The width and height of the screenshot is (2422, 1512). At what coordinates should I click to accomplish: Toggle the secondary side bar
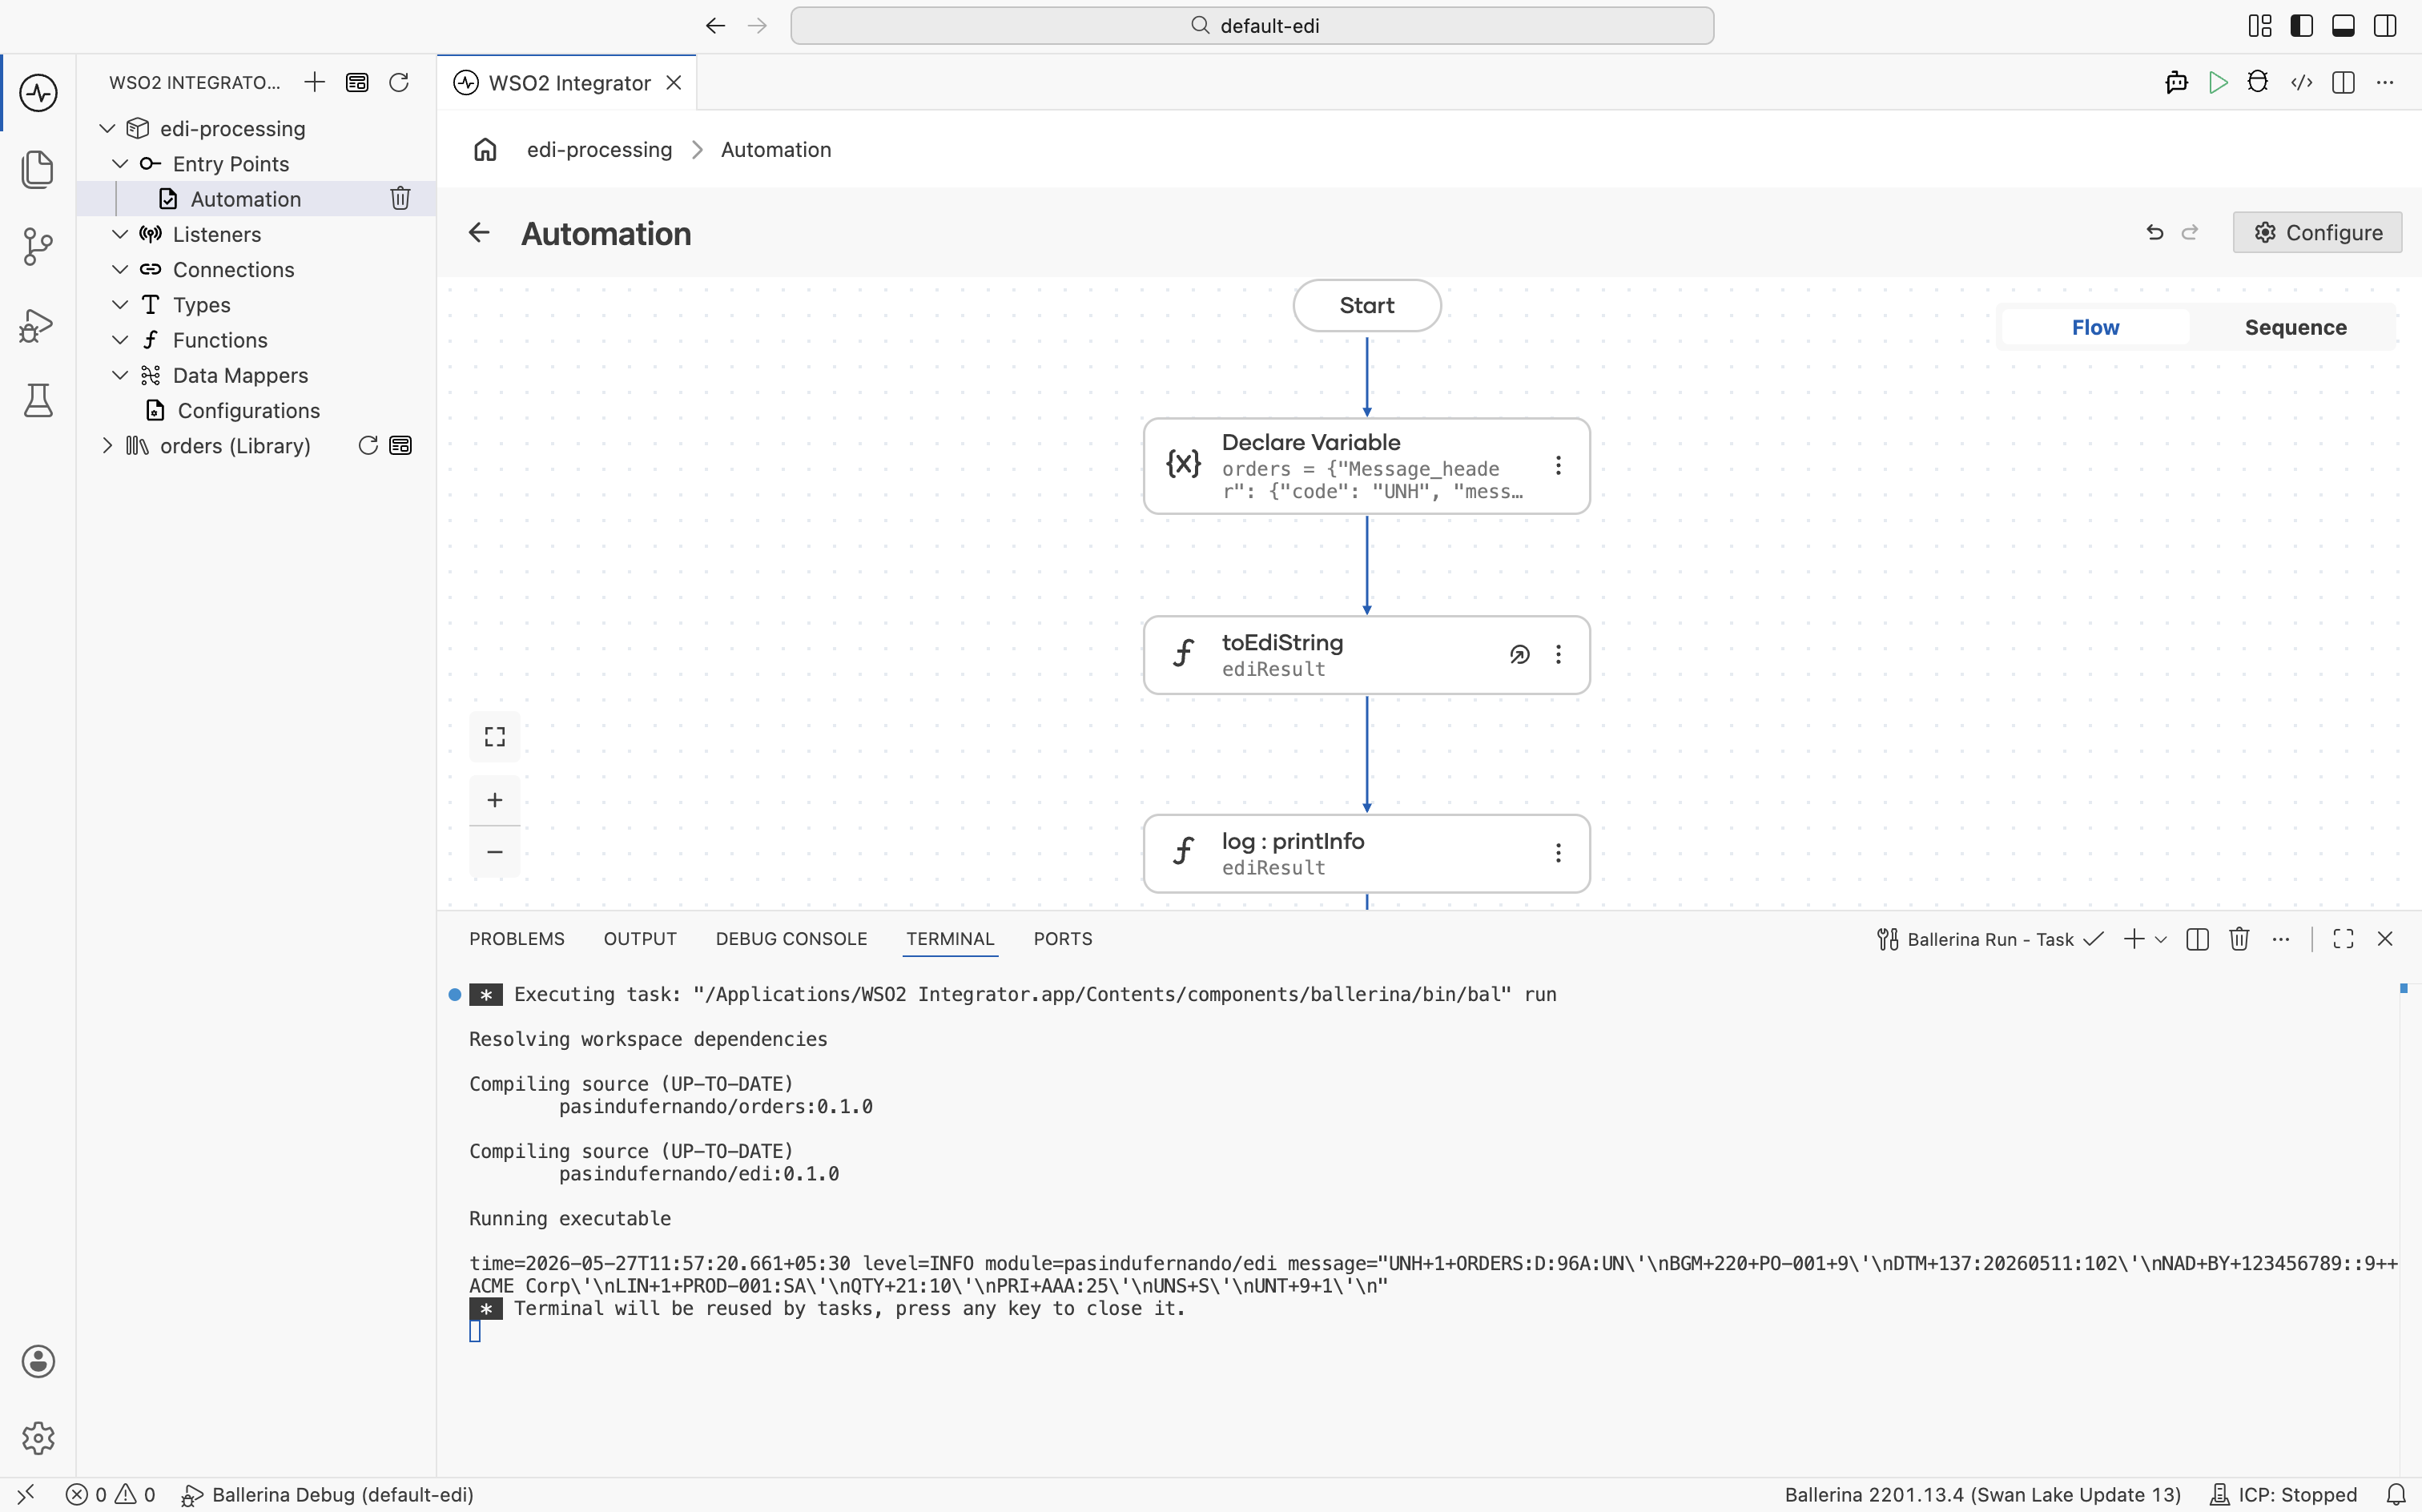pos(2385,26)
